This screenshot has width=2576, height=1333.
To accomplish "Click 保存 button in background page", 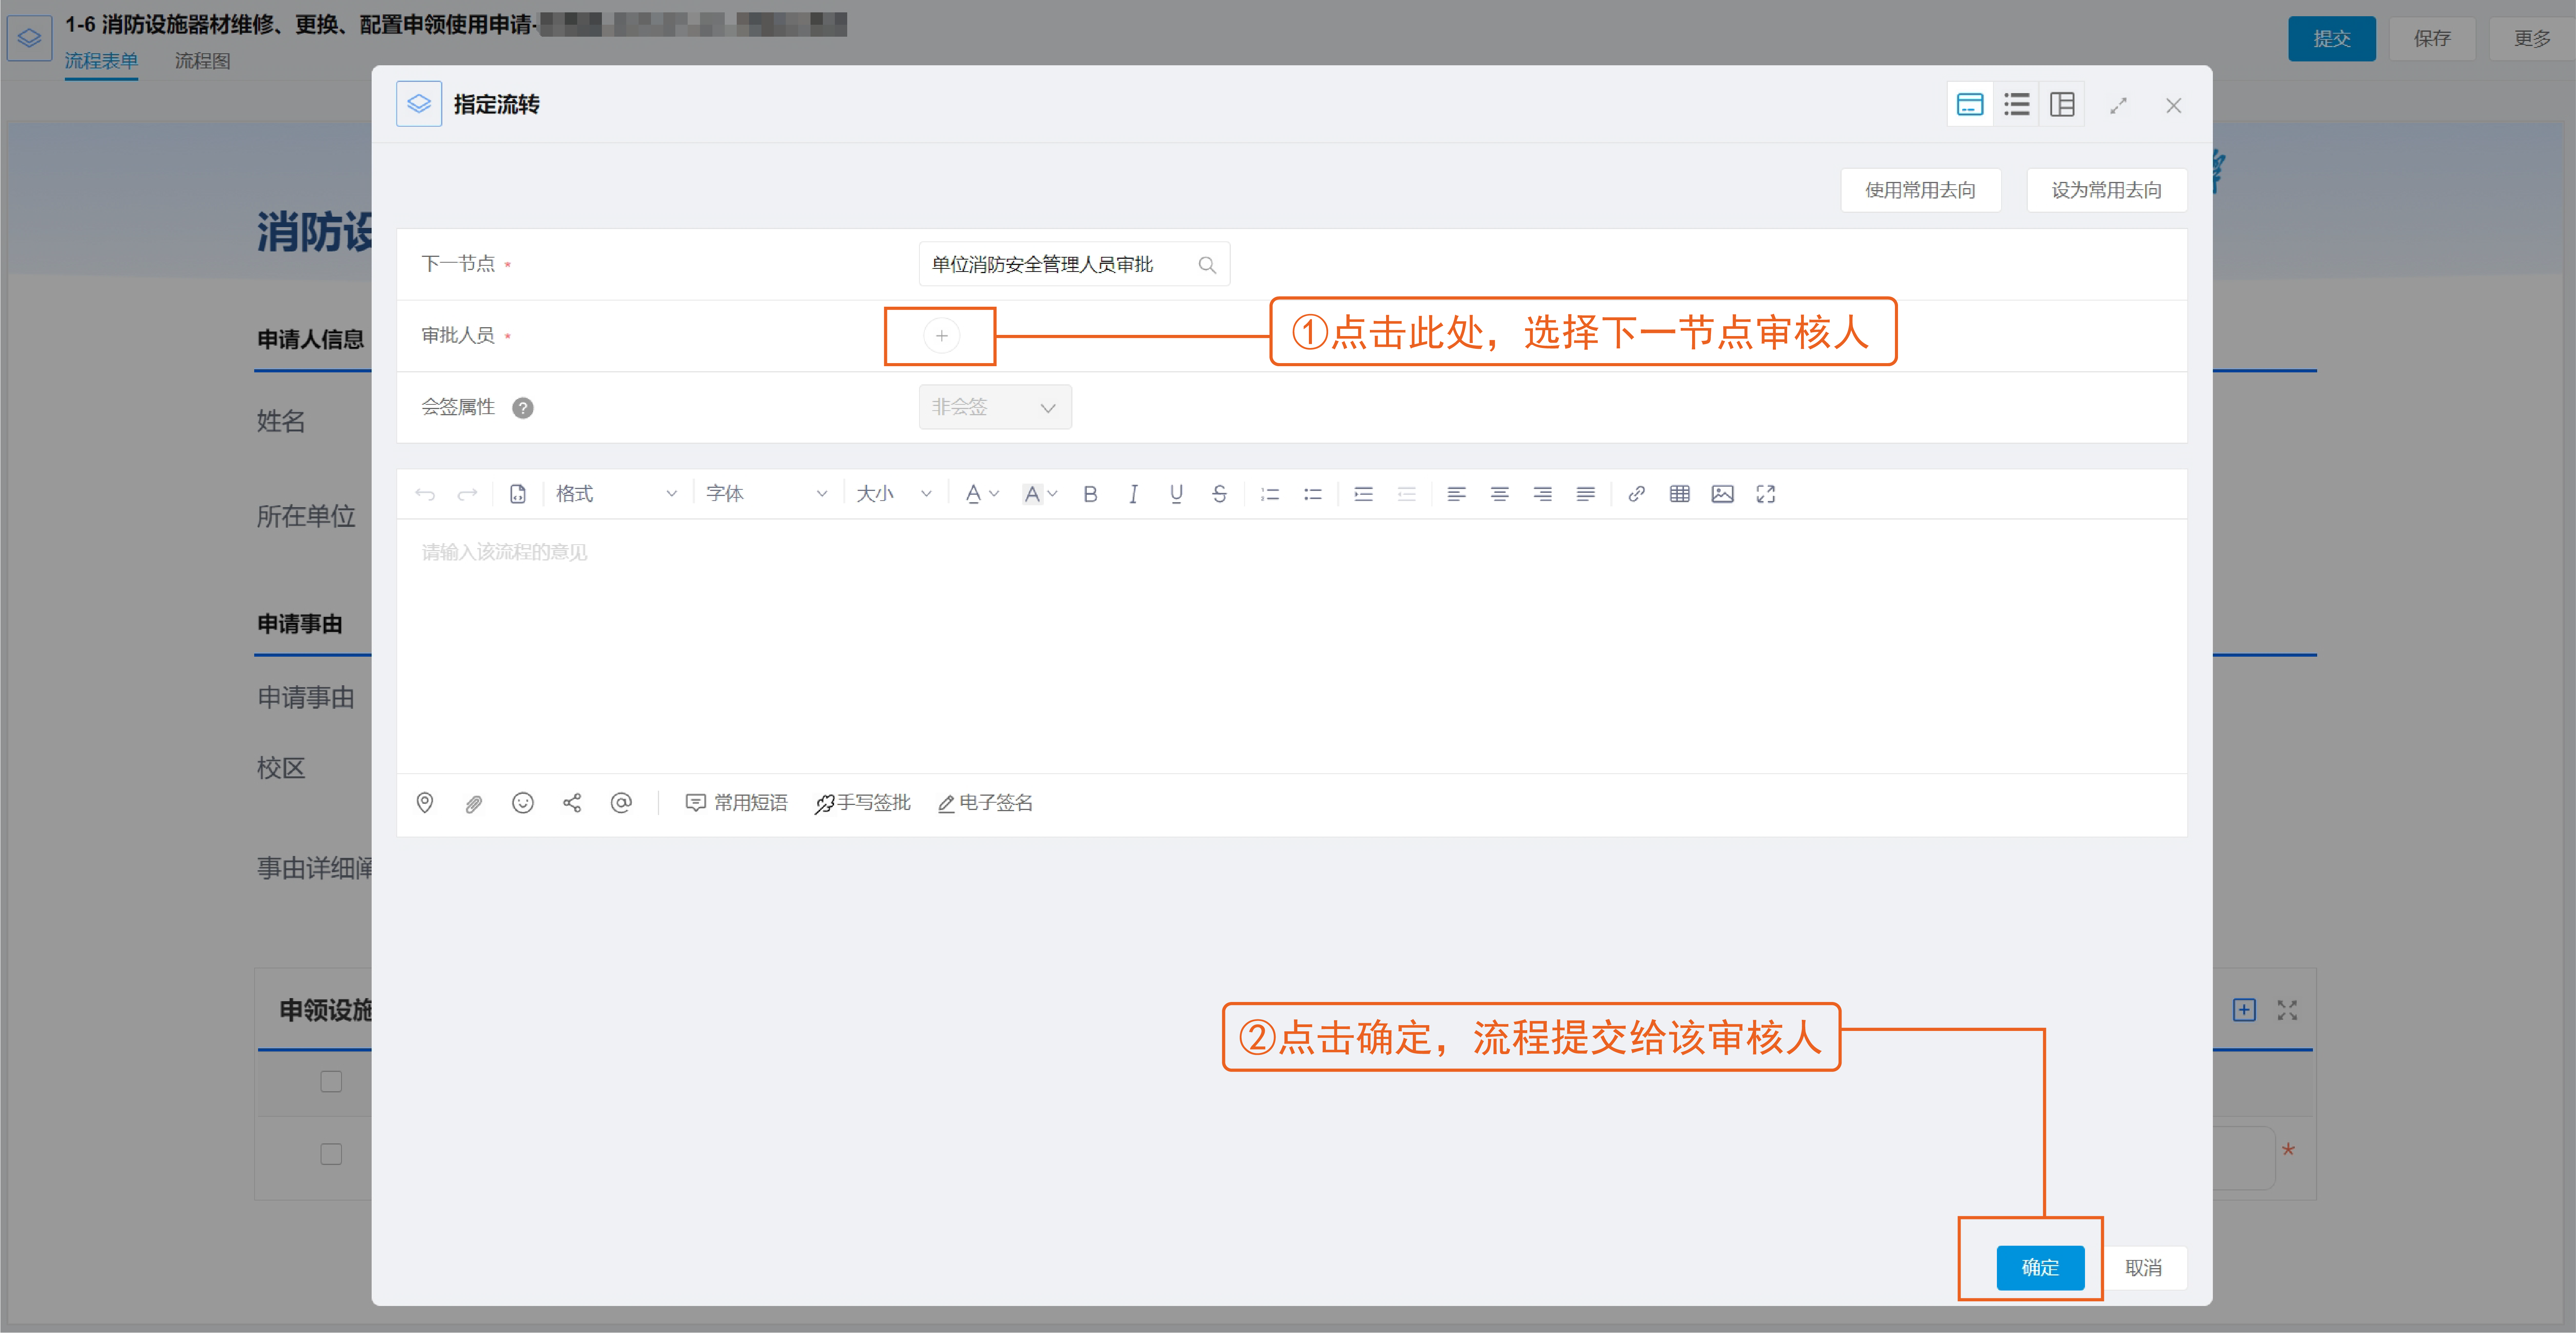I will click(x=2432, y=39).
